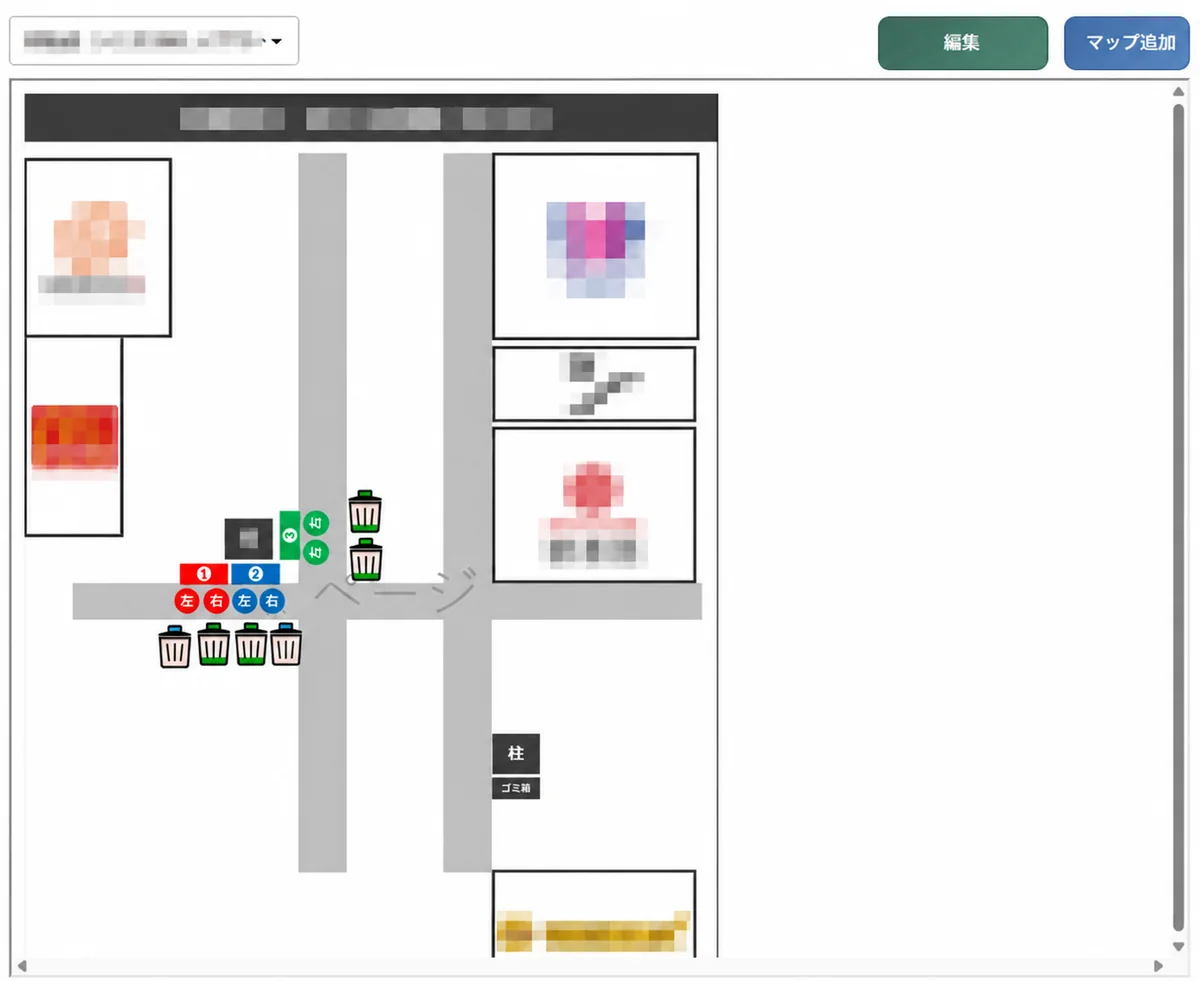The width and height of the screenshot is (1200, 981).
Task: Select trash bin under the red 左 marker
Action: (x=175, y=647)
